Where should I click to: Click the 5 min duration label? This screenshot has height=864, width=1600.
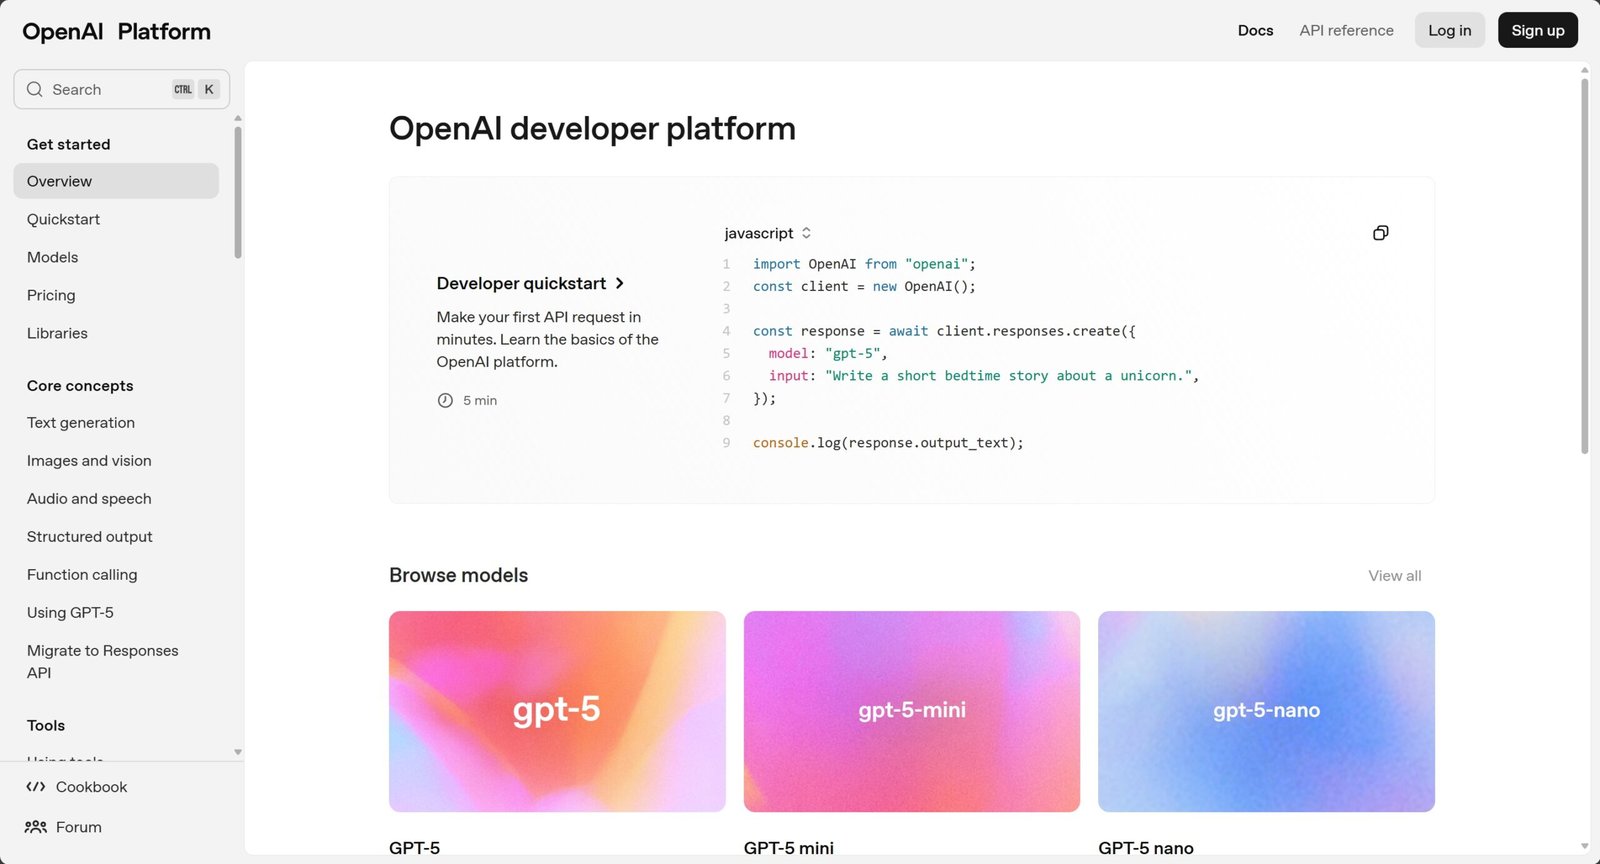480,400
